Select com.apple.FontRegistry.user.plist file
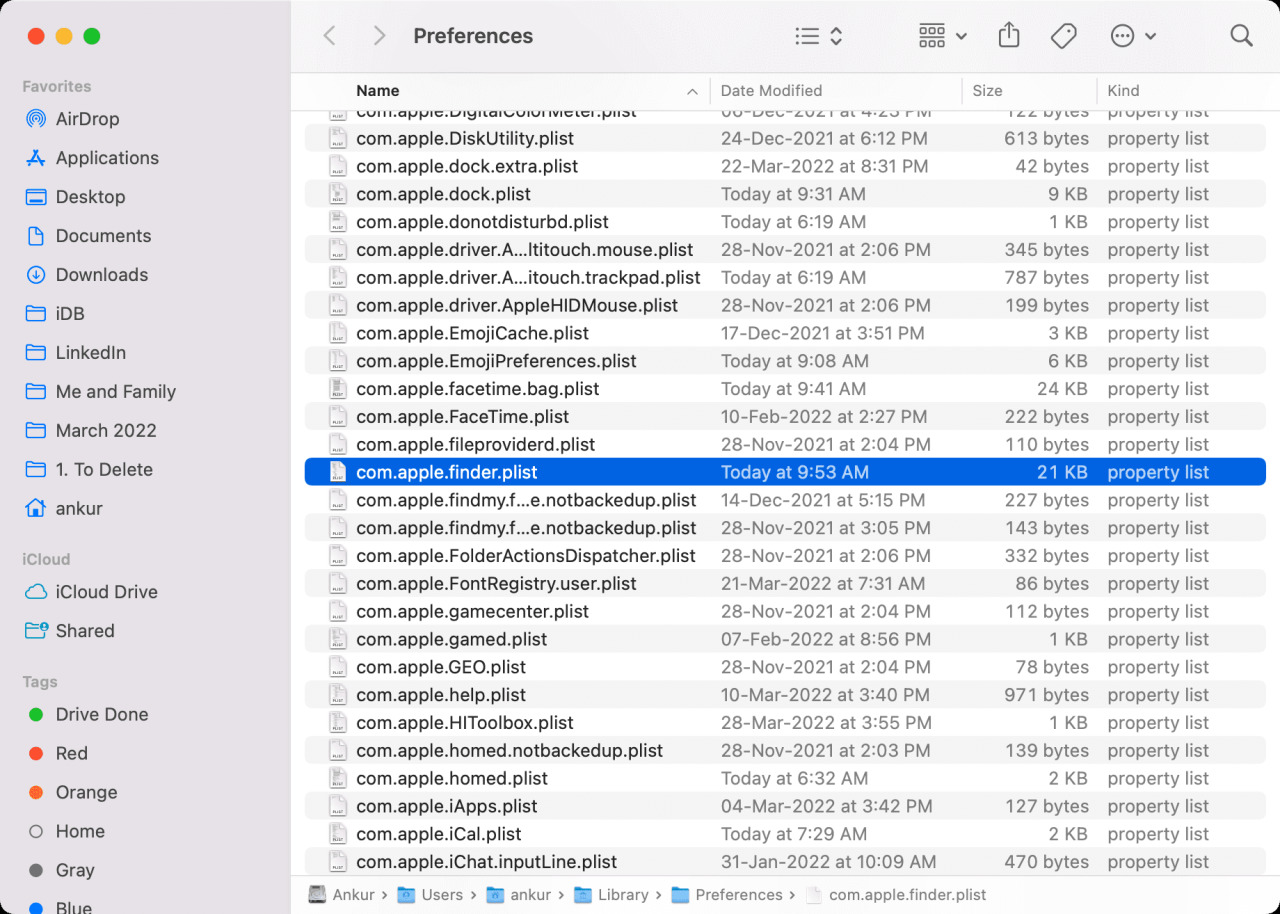This screenshot has height=914, width=1280. (785, 584)
